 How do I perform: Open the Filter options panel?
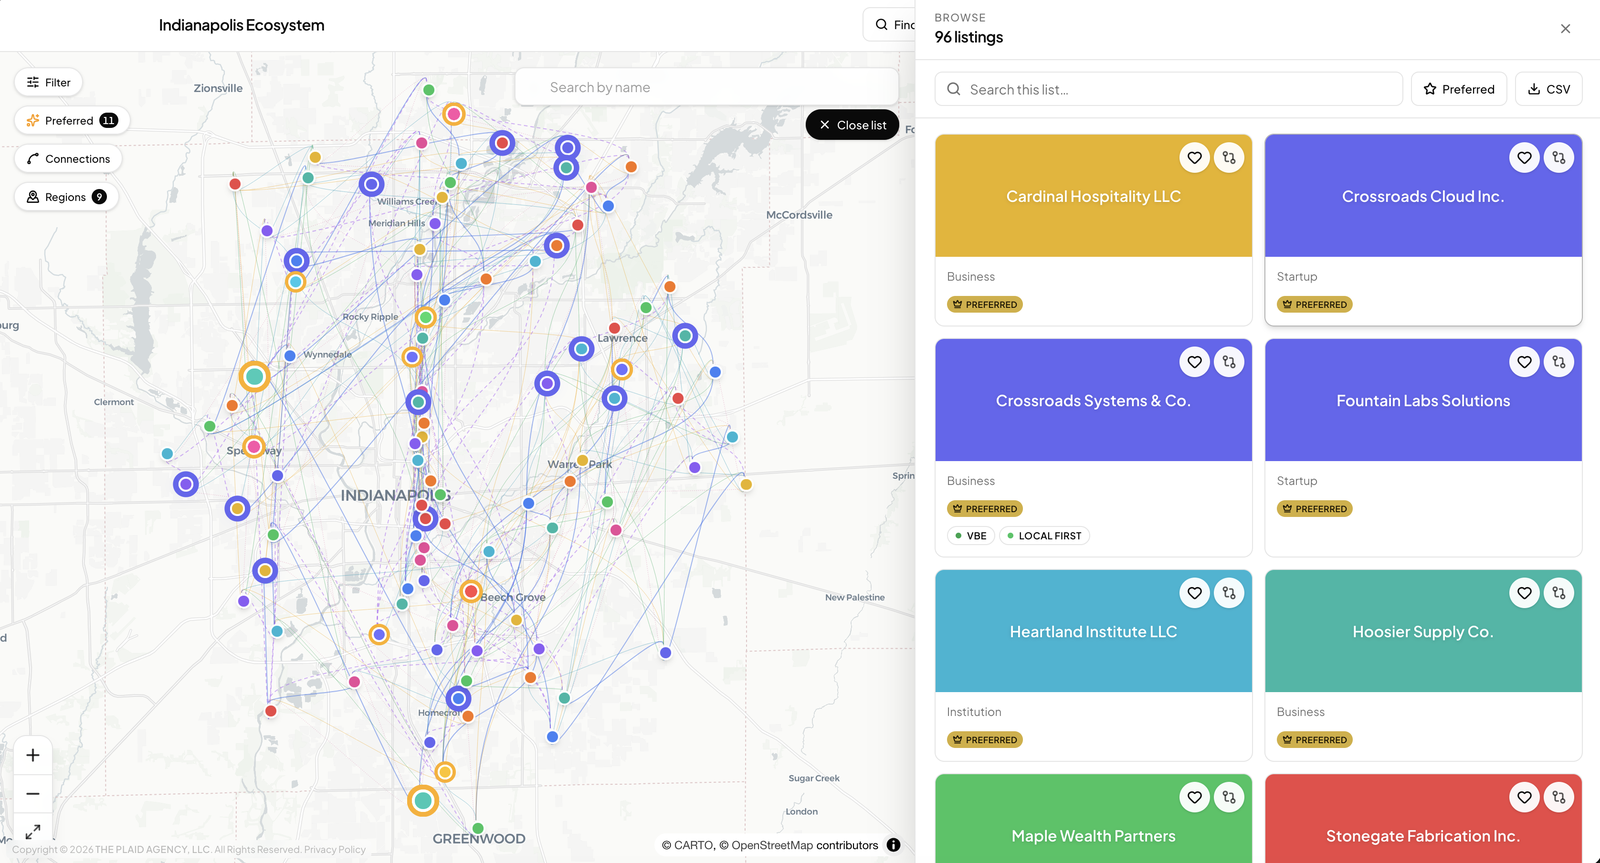pyautogui.click(x=49, y=83)
